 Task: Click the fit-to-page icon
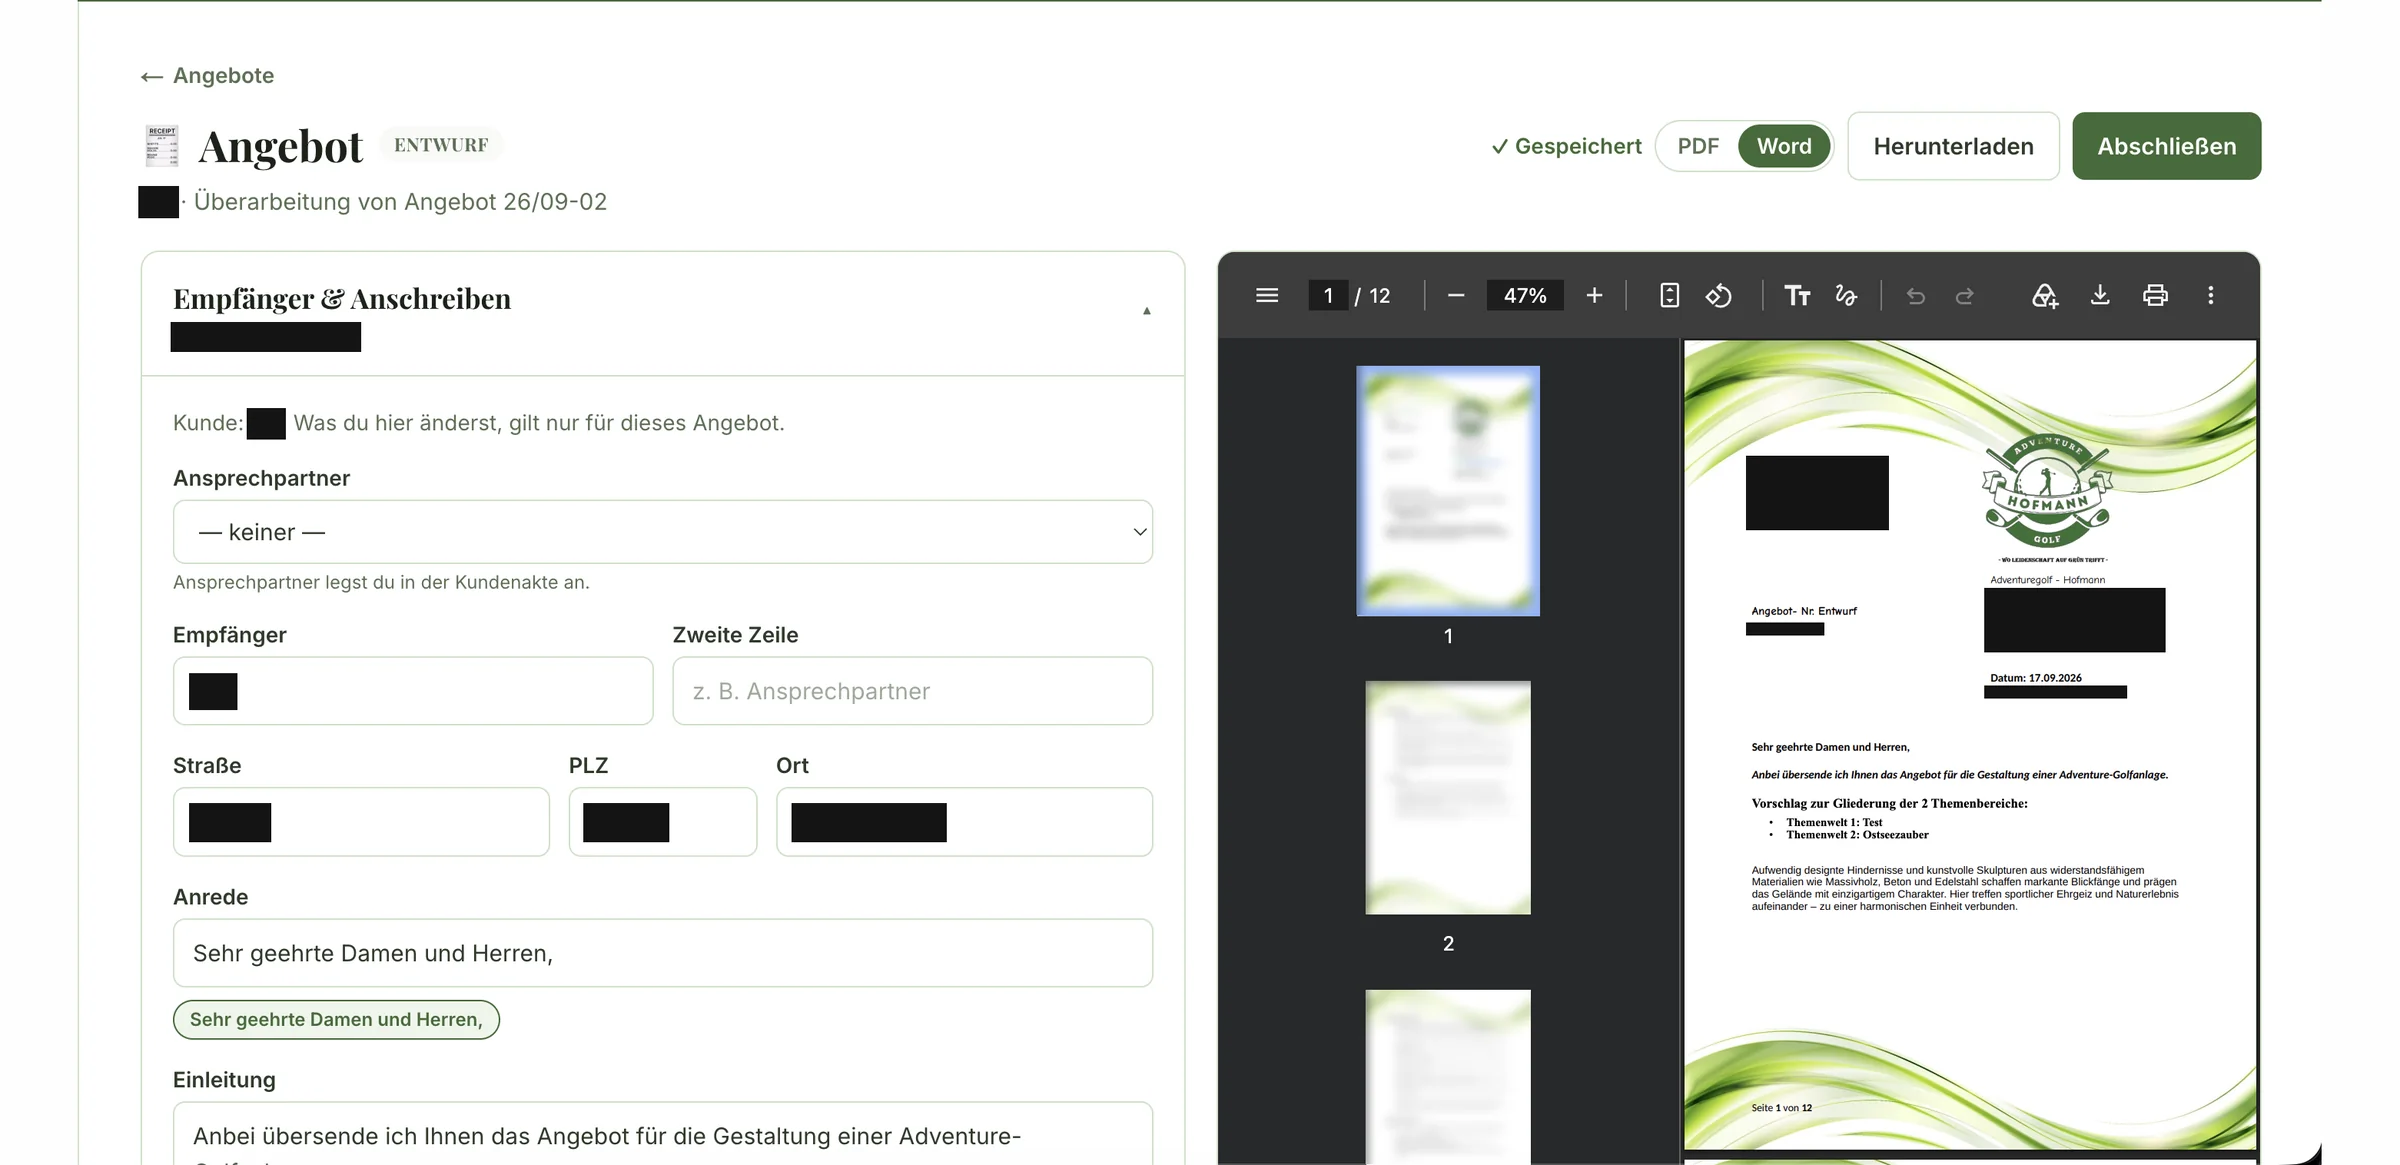pos(1669,295)
